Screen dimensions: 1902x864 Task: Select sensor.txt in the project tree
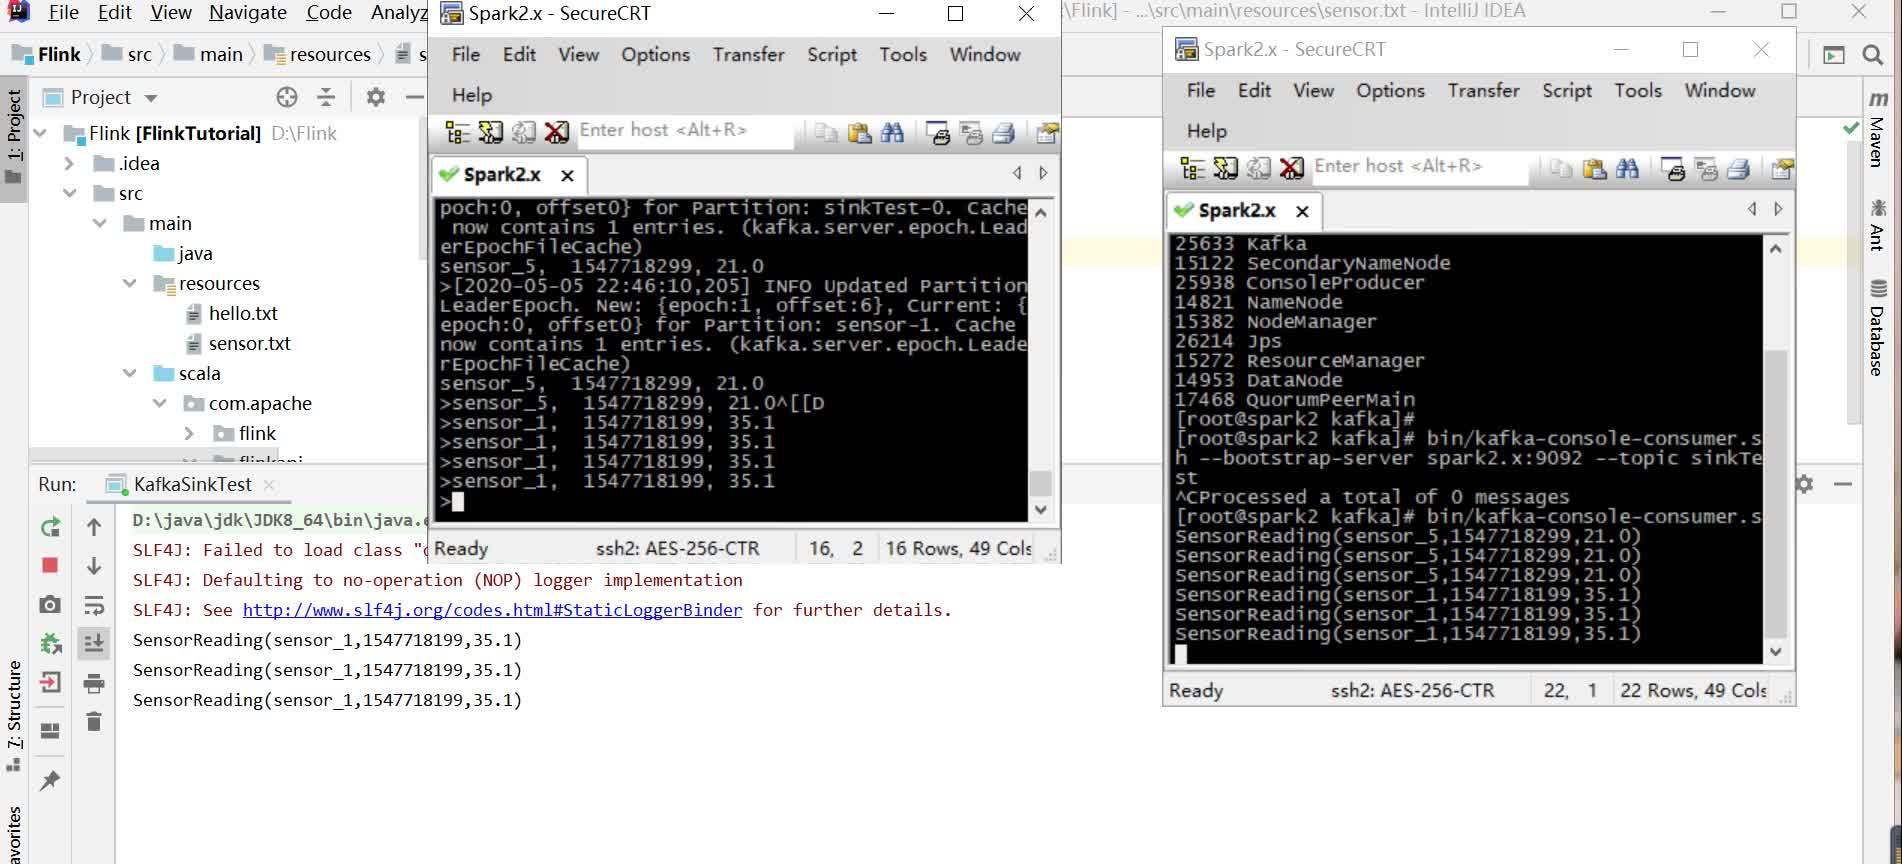pyautogui.click(x=249, y=343)
